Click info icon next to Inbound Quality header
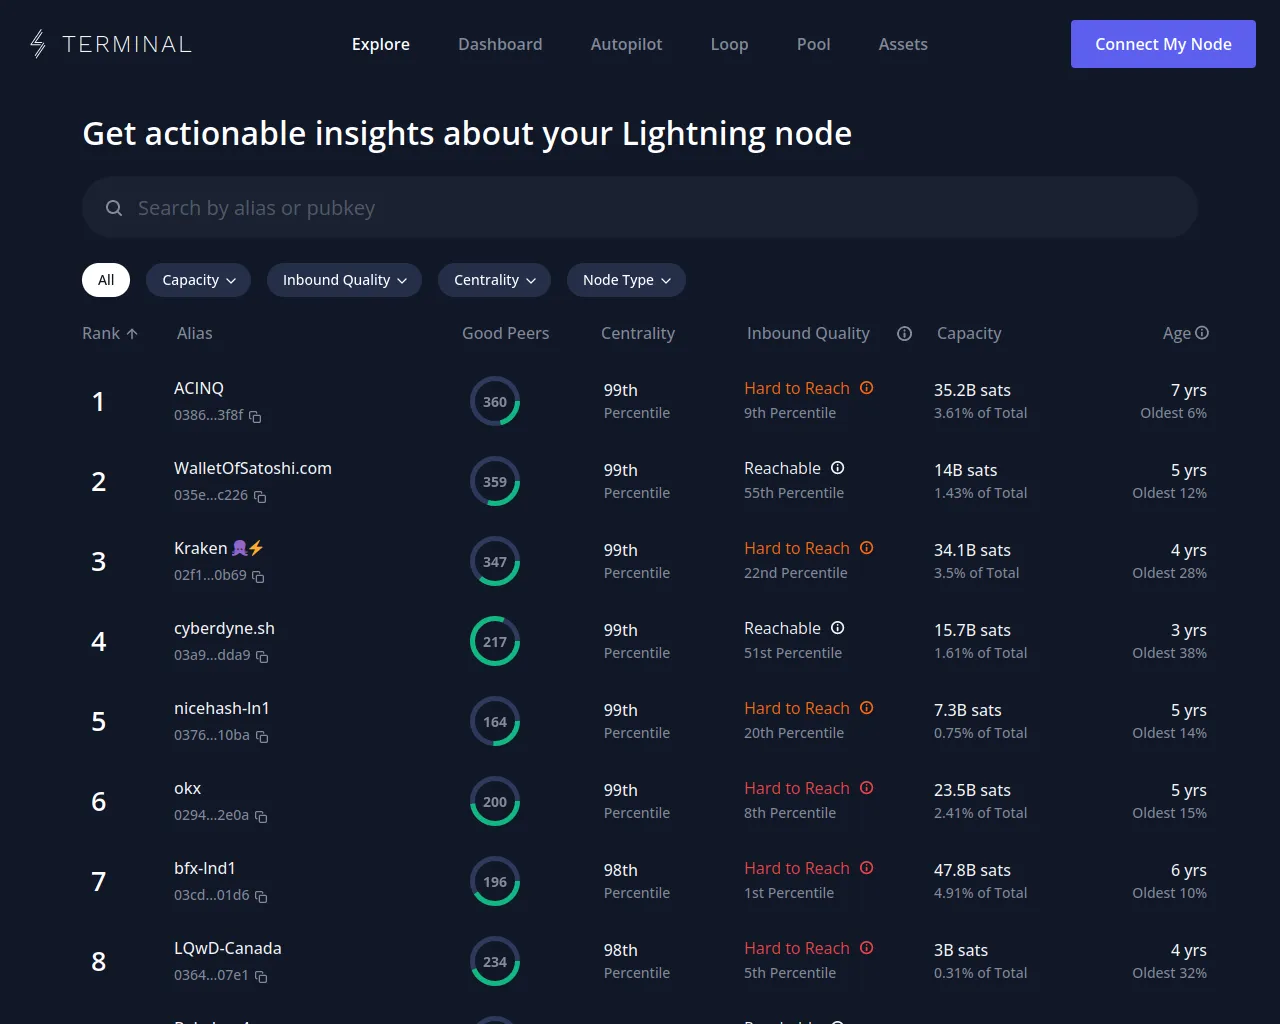 pos(904,334)
